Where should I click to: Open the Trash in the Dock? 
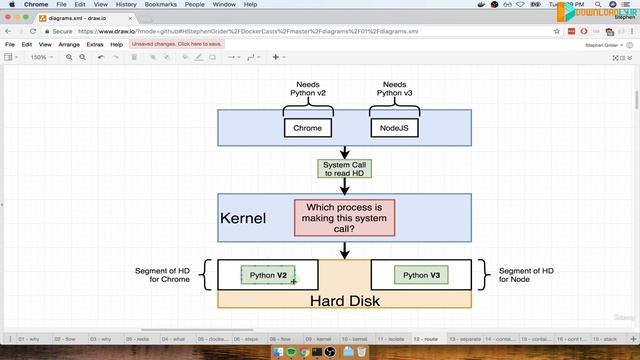coord(362,352)
